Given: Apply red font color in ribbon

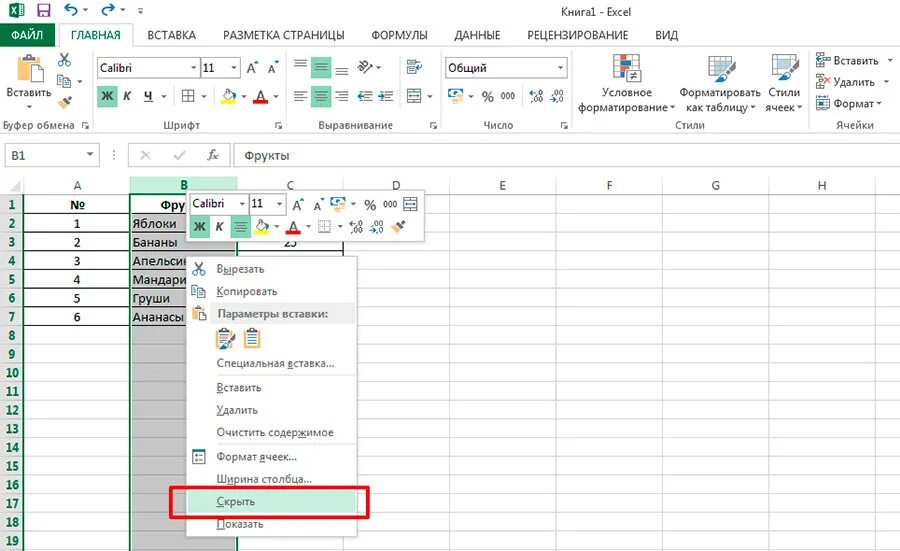Looking at the screenshot, I should coord(261,96).
